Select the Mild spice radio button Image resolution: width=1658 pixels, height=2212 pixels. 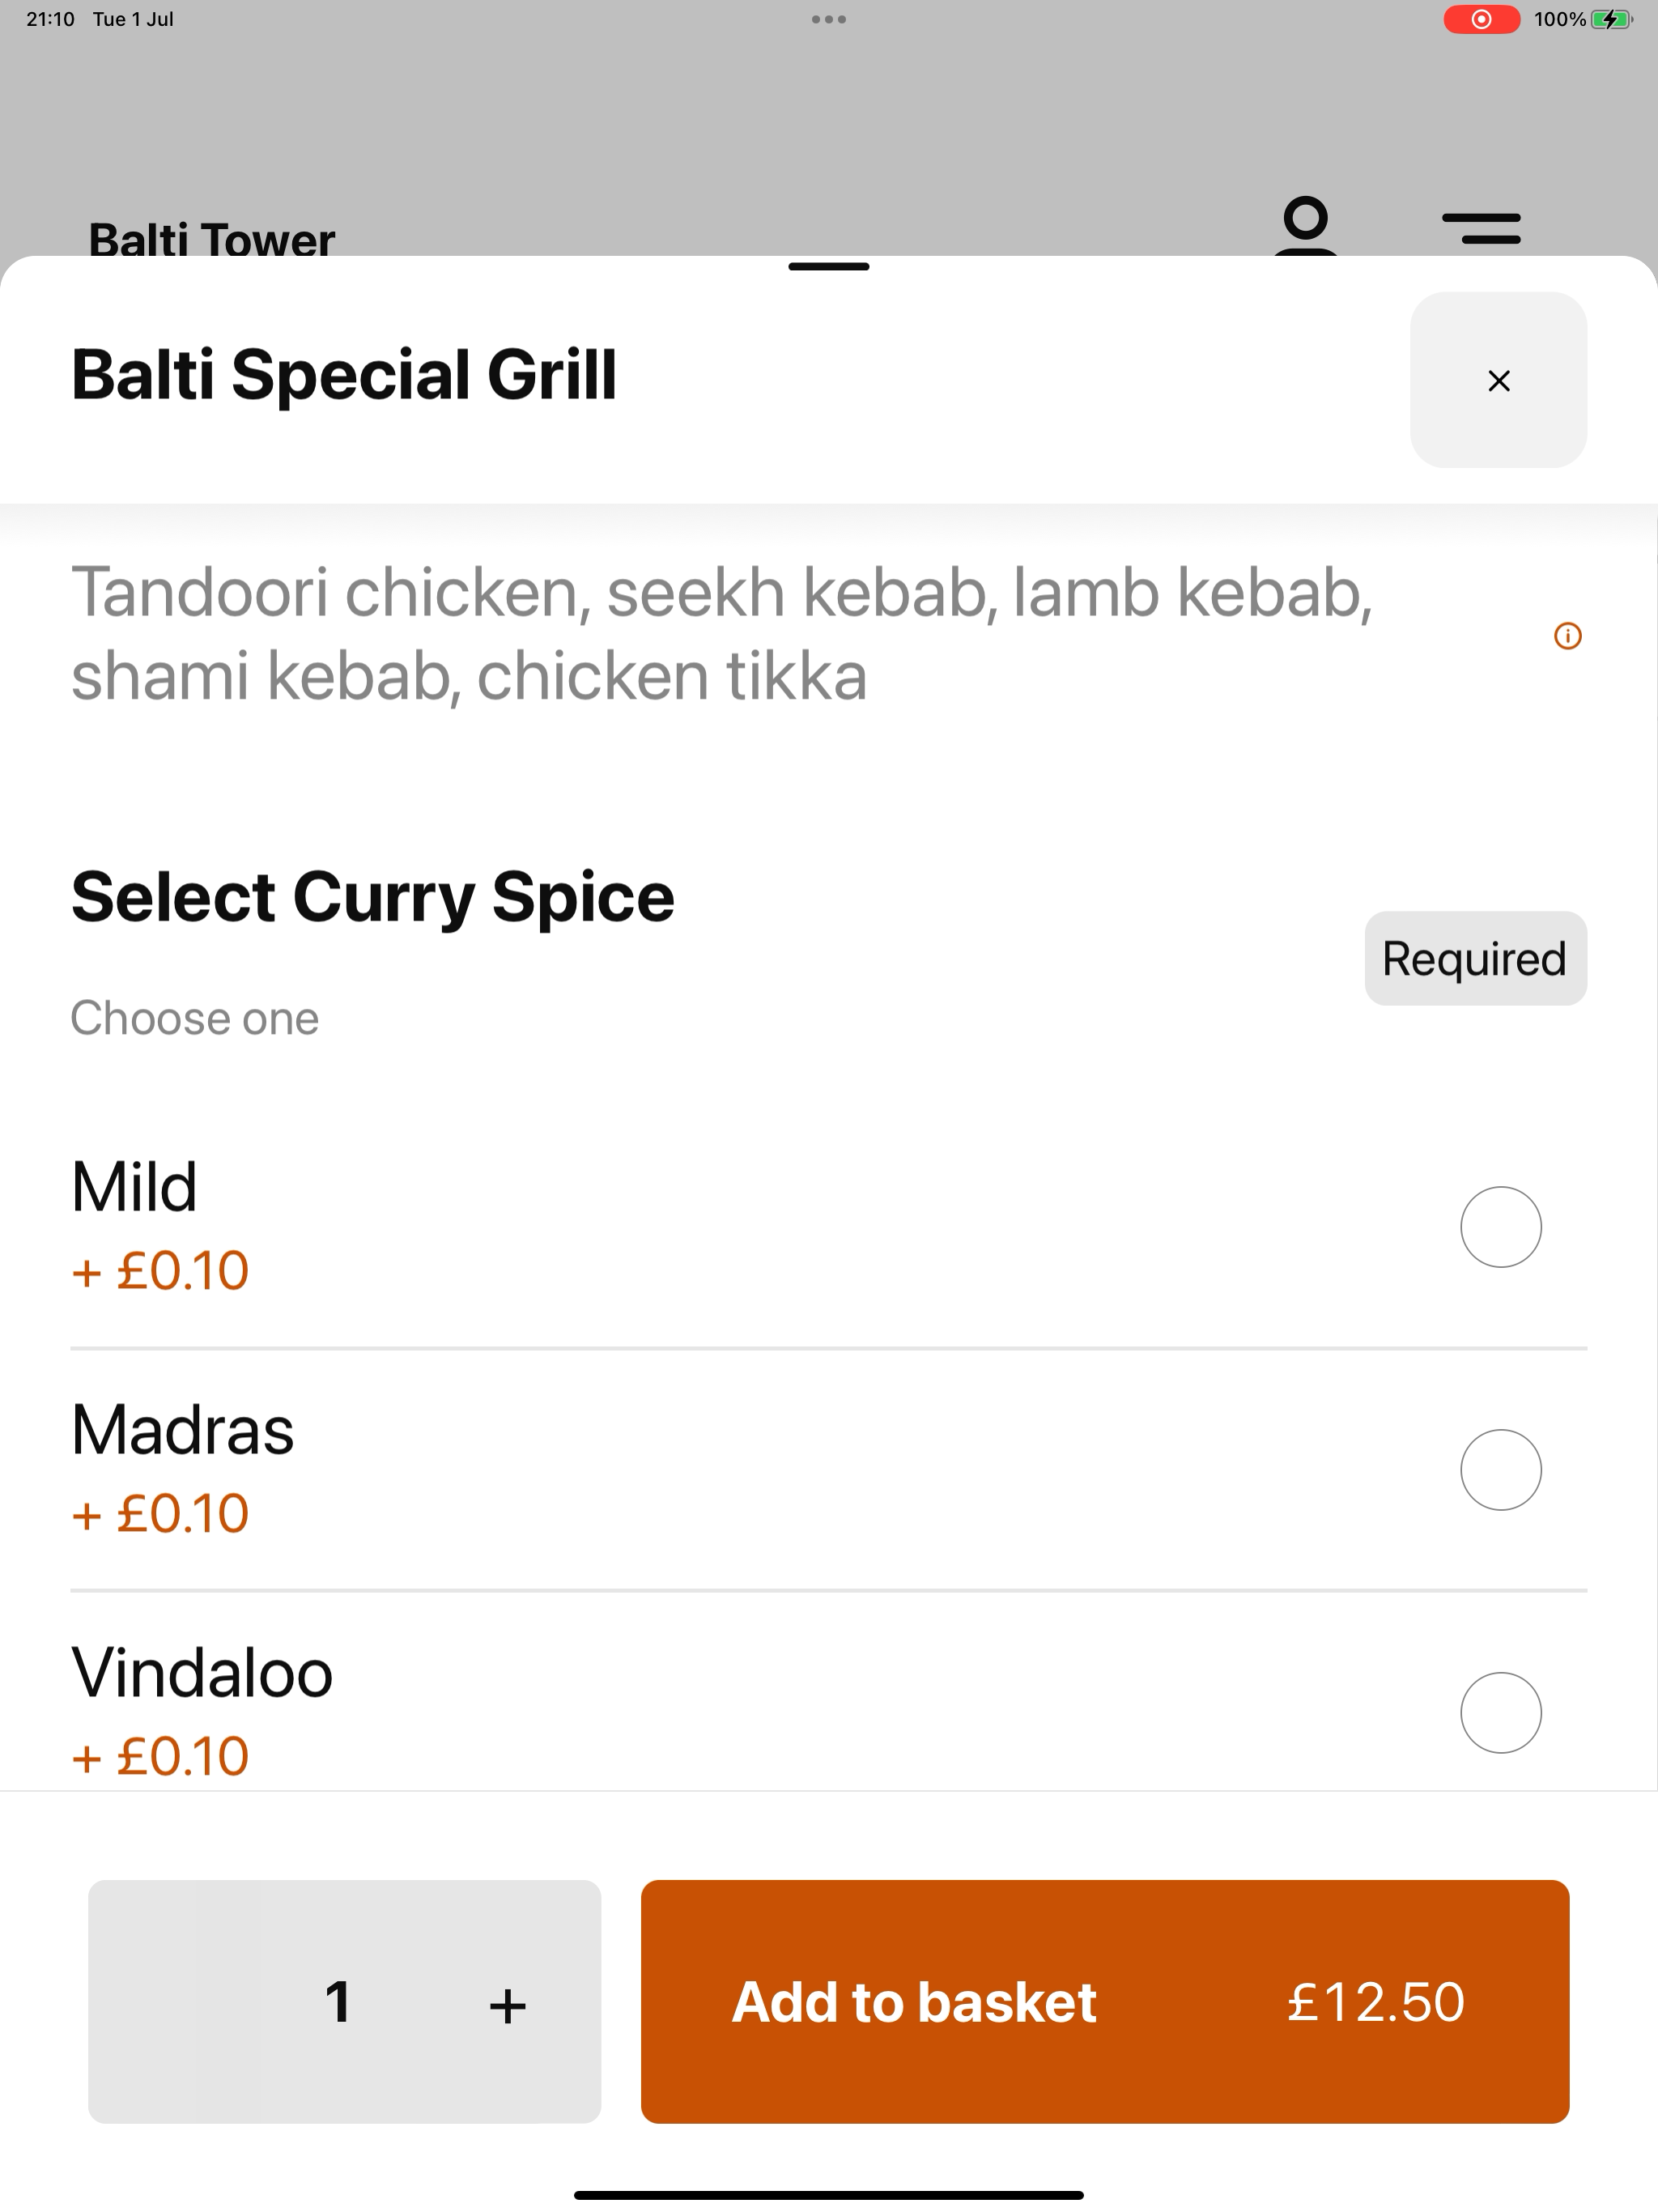tap(1500, 1227)
